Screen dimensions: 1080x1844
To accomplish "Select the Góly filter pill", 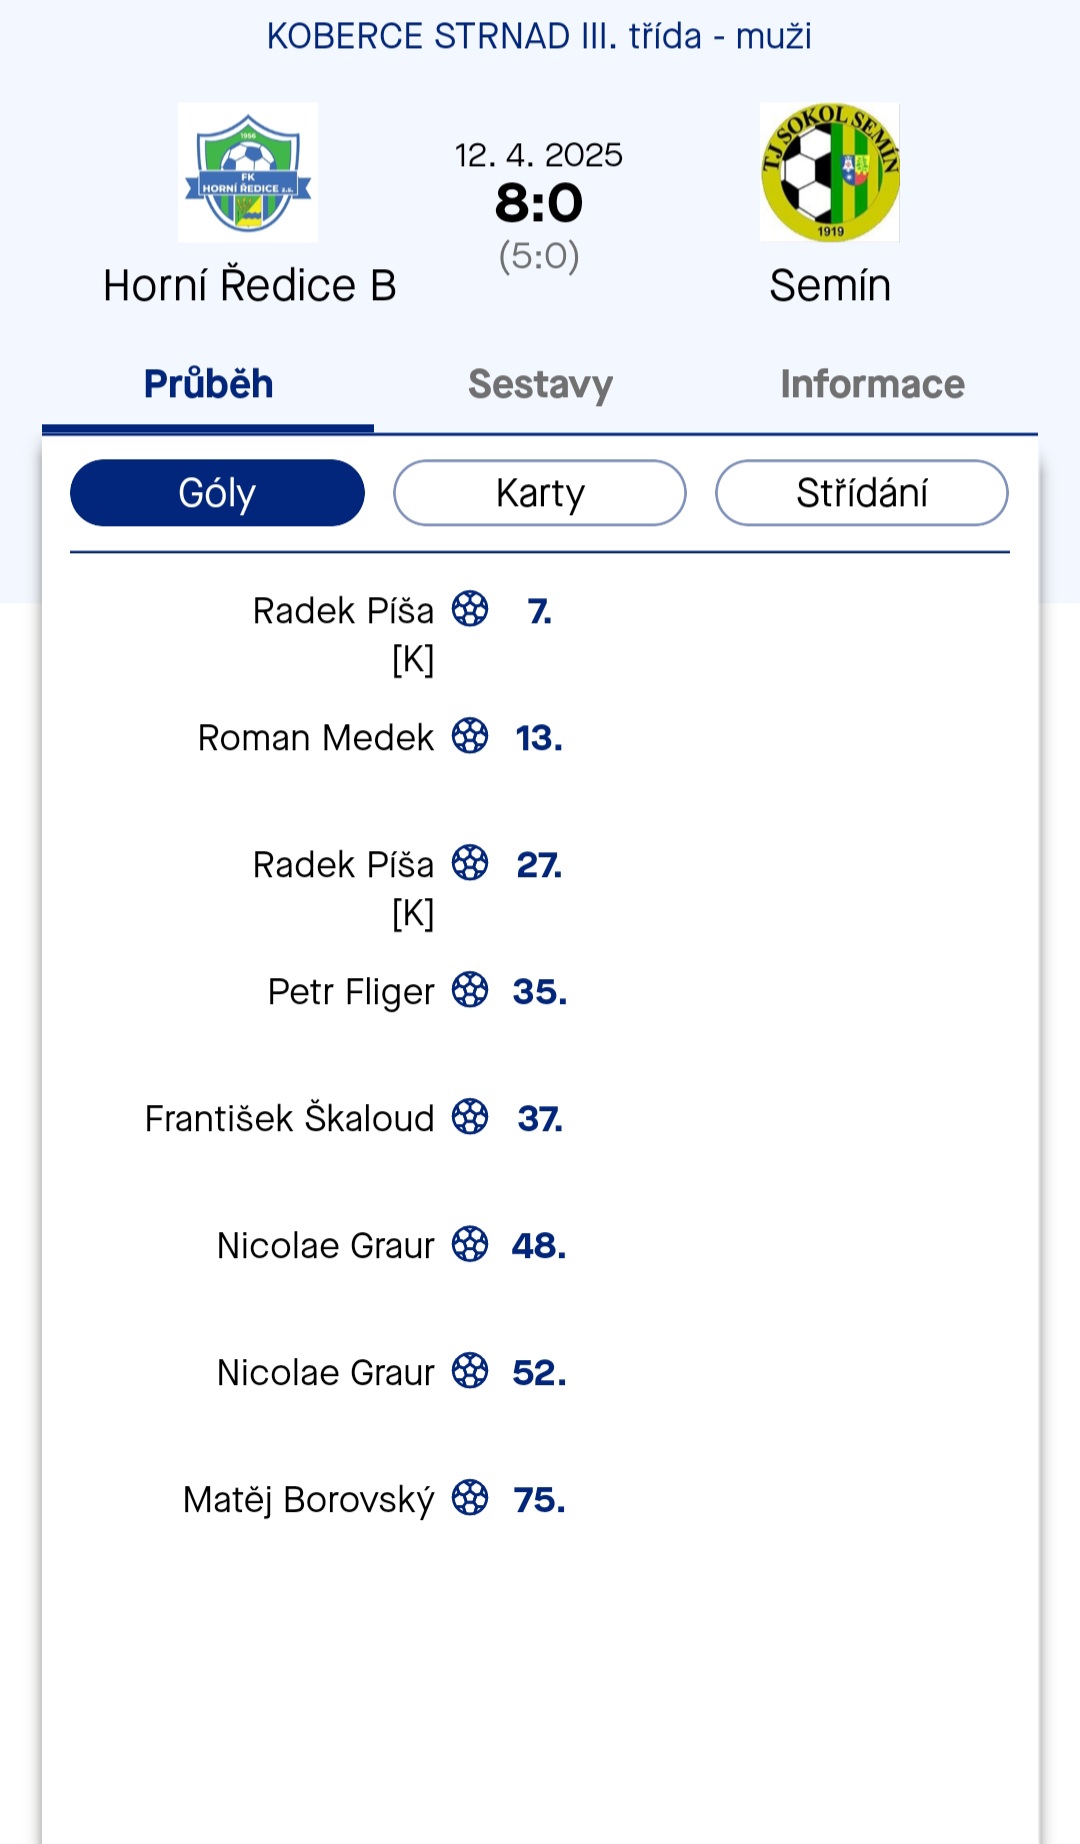I will point(217,493).
